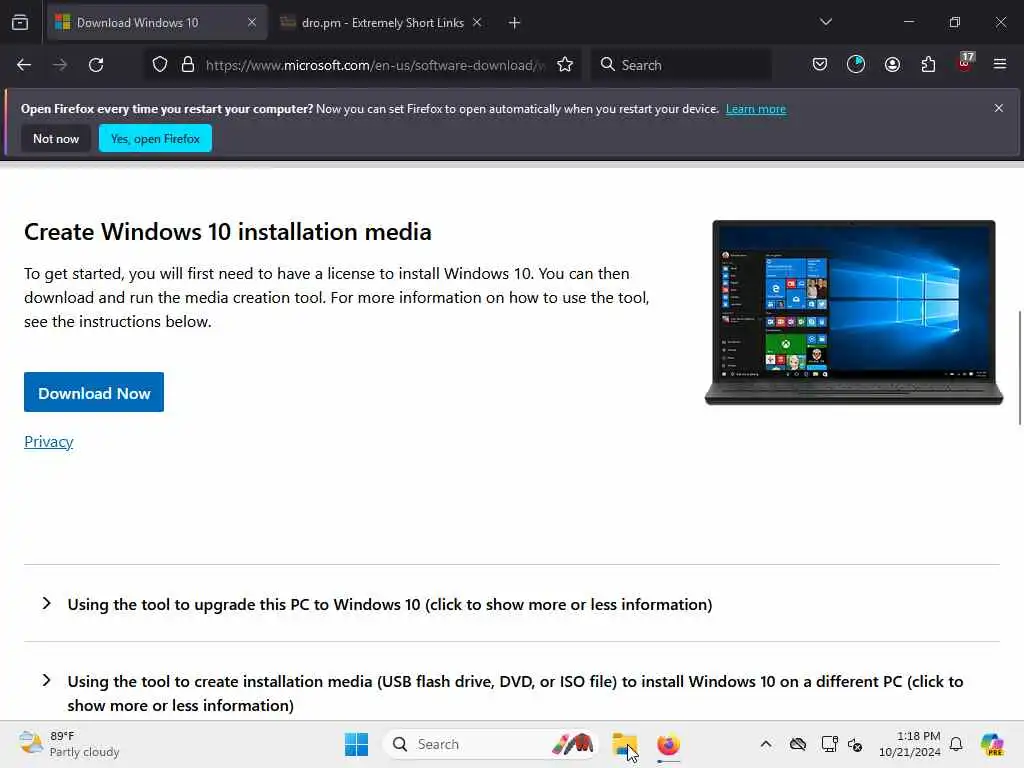The image size is (1024, 768).
Task: Open OneDrive cloud tray icon
Action: [797, 744]
